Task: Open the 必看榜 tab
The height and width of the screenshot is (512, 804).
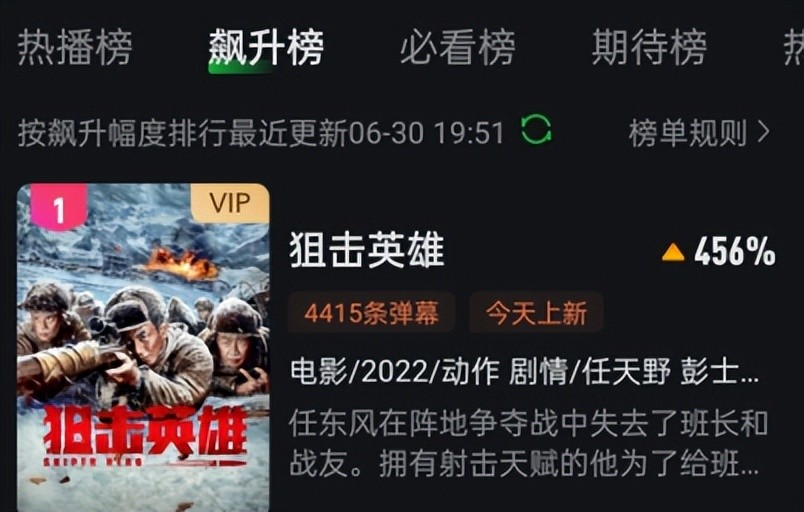Action: point(457,48)
